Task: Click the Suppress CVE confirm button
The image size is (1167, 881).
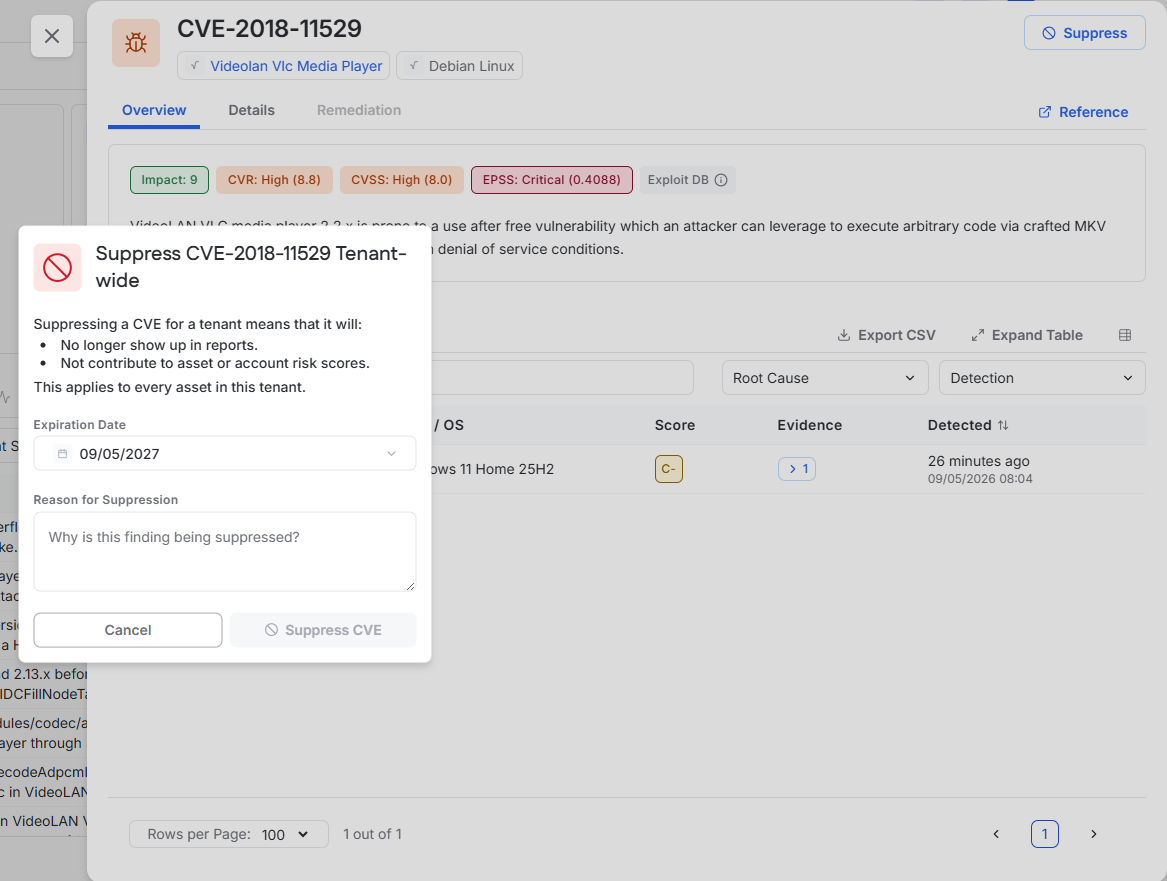Action: (323, 630)
